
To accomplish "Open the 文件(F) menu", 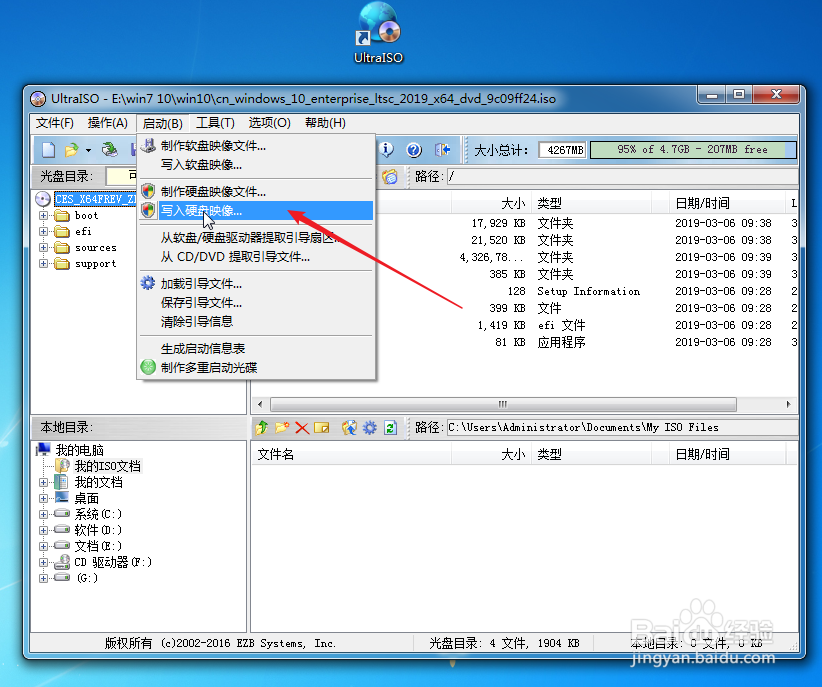I will (55, 123).
